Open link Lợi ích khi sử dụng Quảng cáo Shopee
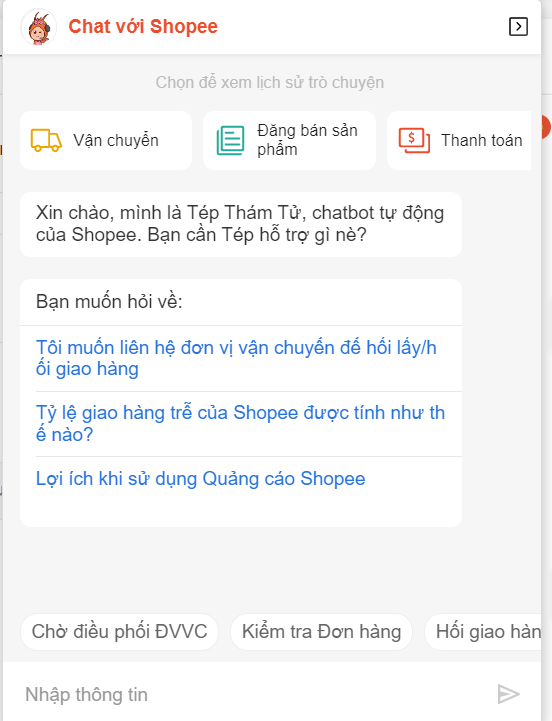552x721 pixels. (x=201, y=479)
